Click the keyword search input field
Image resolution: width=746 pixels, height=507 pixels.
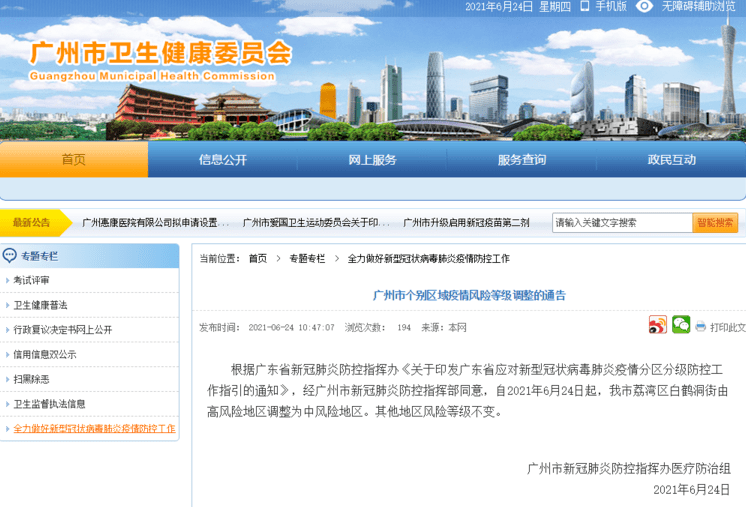620,223
